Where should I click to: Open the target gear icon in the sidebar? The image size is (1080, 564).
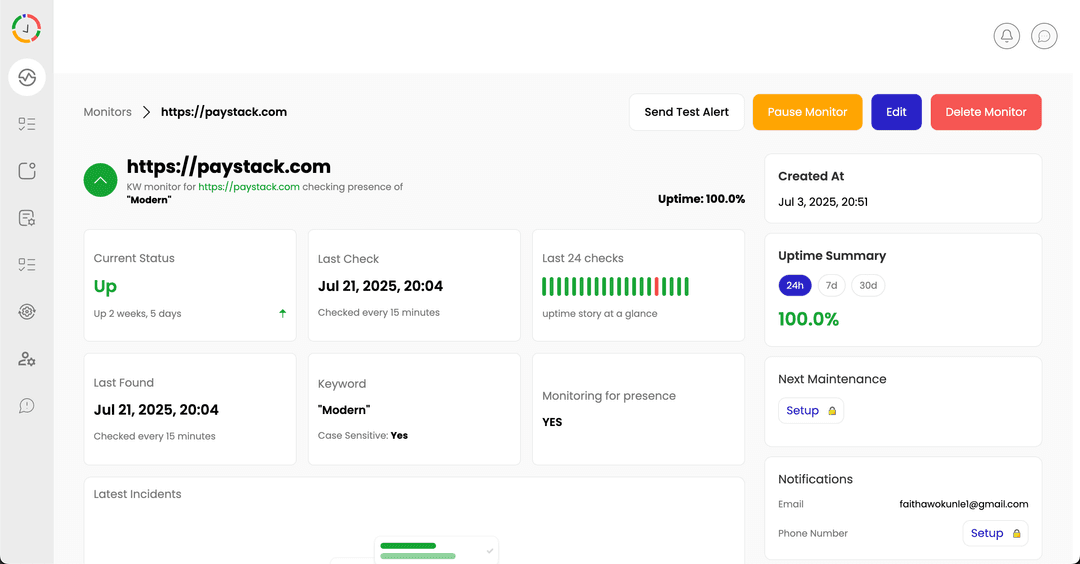tap(27, 311)
